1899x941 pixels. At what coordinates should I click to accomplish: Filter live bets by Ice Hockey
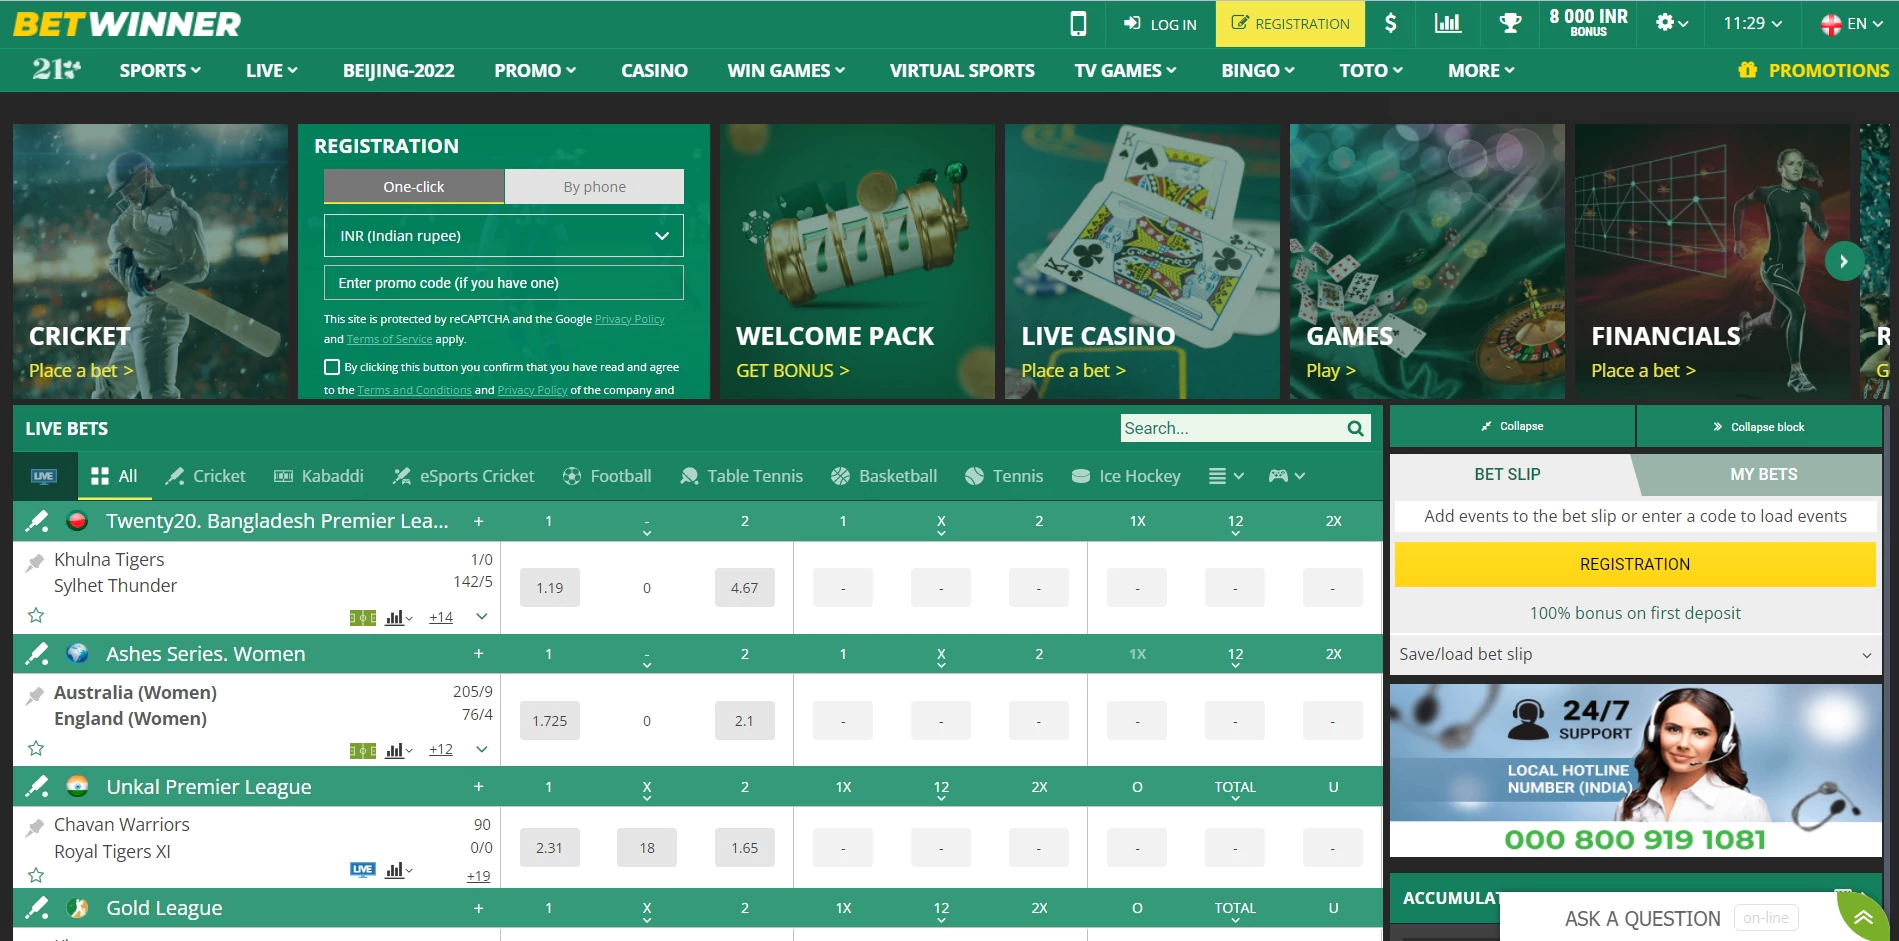tap(1126, 476)
